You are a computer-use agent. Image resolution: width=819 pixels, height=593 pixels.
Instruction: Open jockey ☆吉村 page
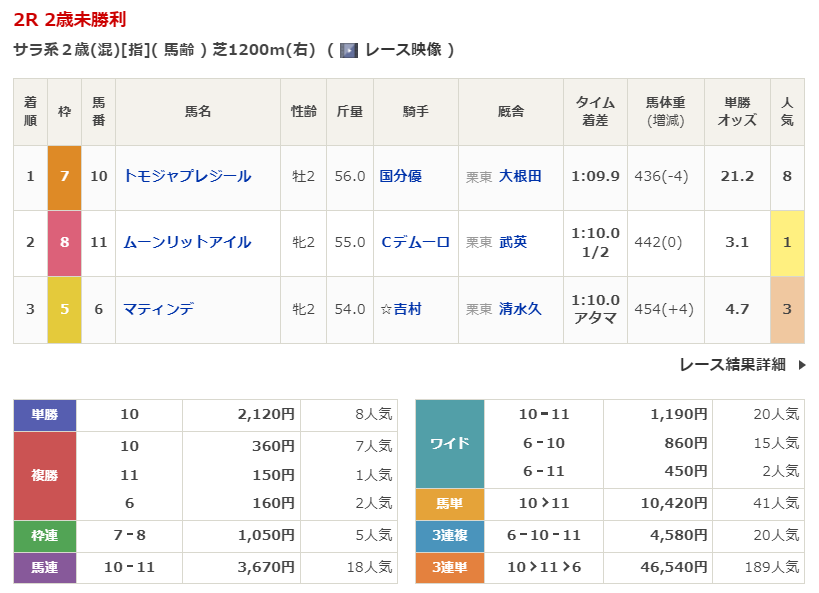point(401,309)
